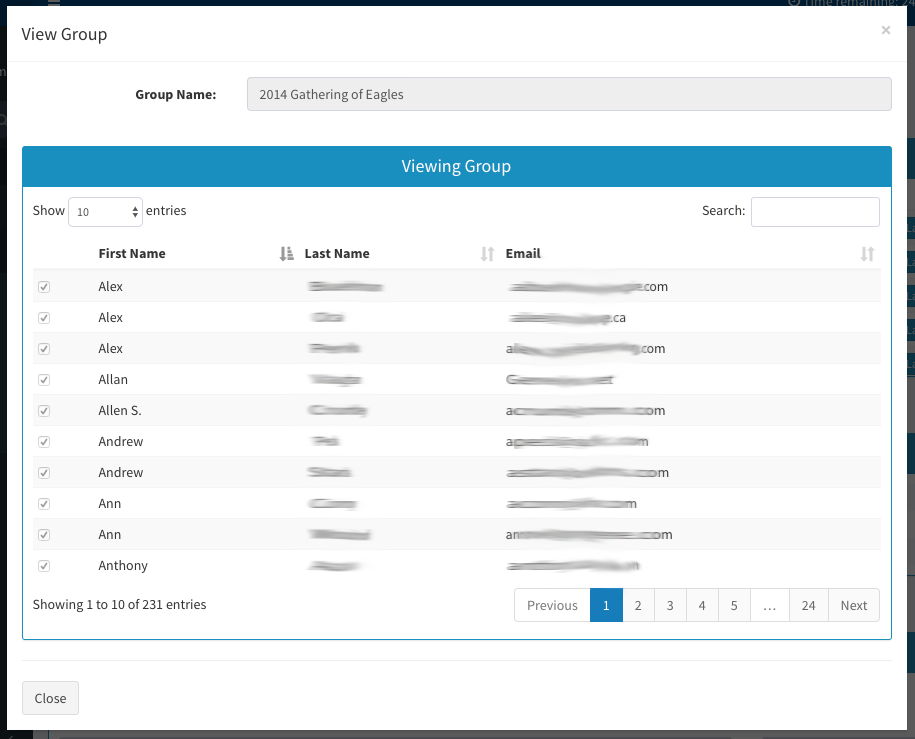This screenshot has height=739, width=915.
Task: Go to page 2 of results
Action: tap(638, 605)
